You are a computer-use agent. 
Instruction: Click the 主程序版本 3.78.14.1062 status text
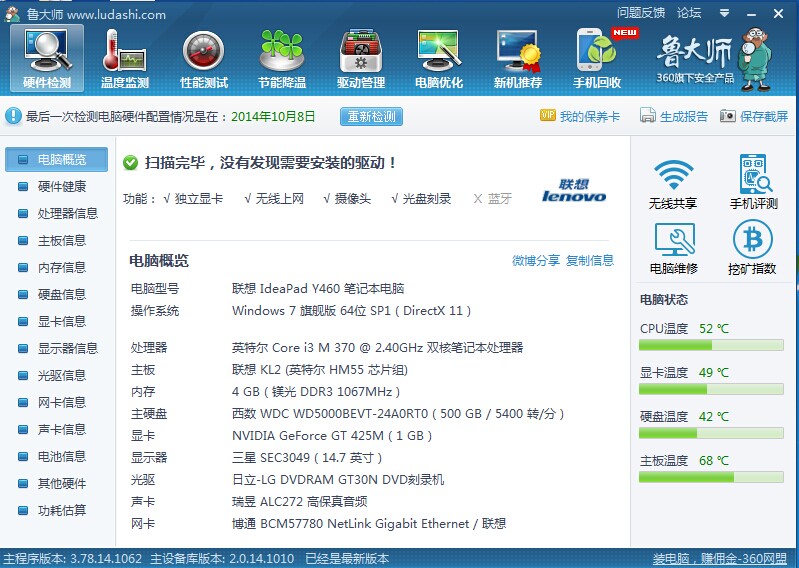tap(72, 559)
